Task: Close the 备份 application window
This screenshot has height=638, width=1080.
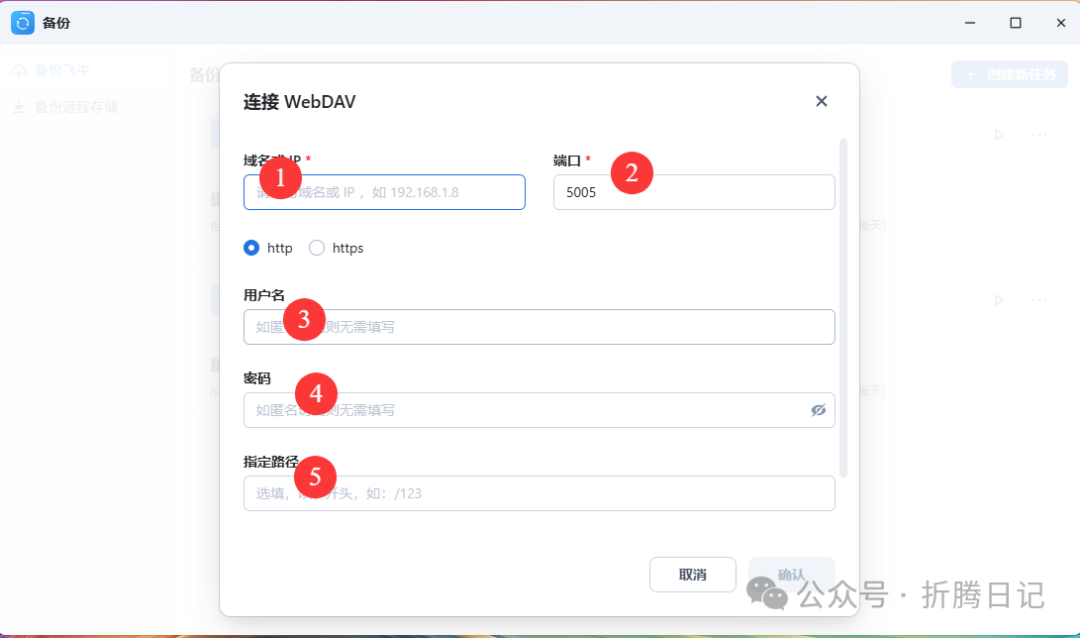Action: coord(1061,23)
